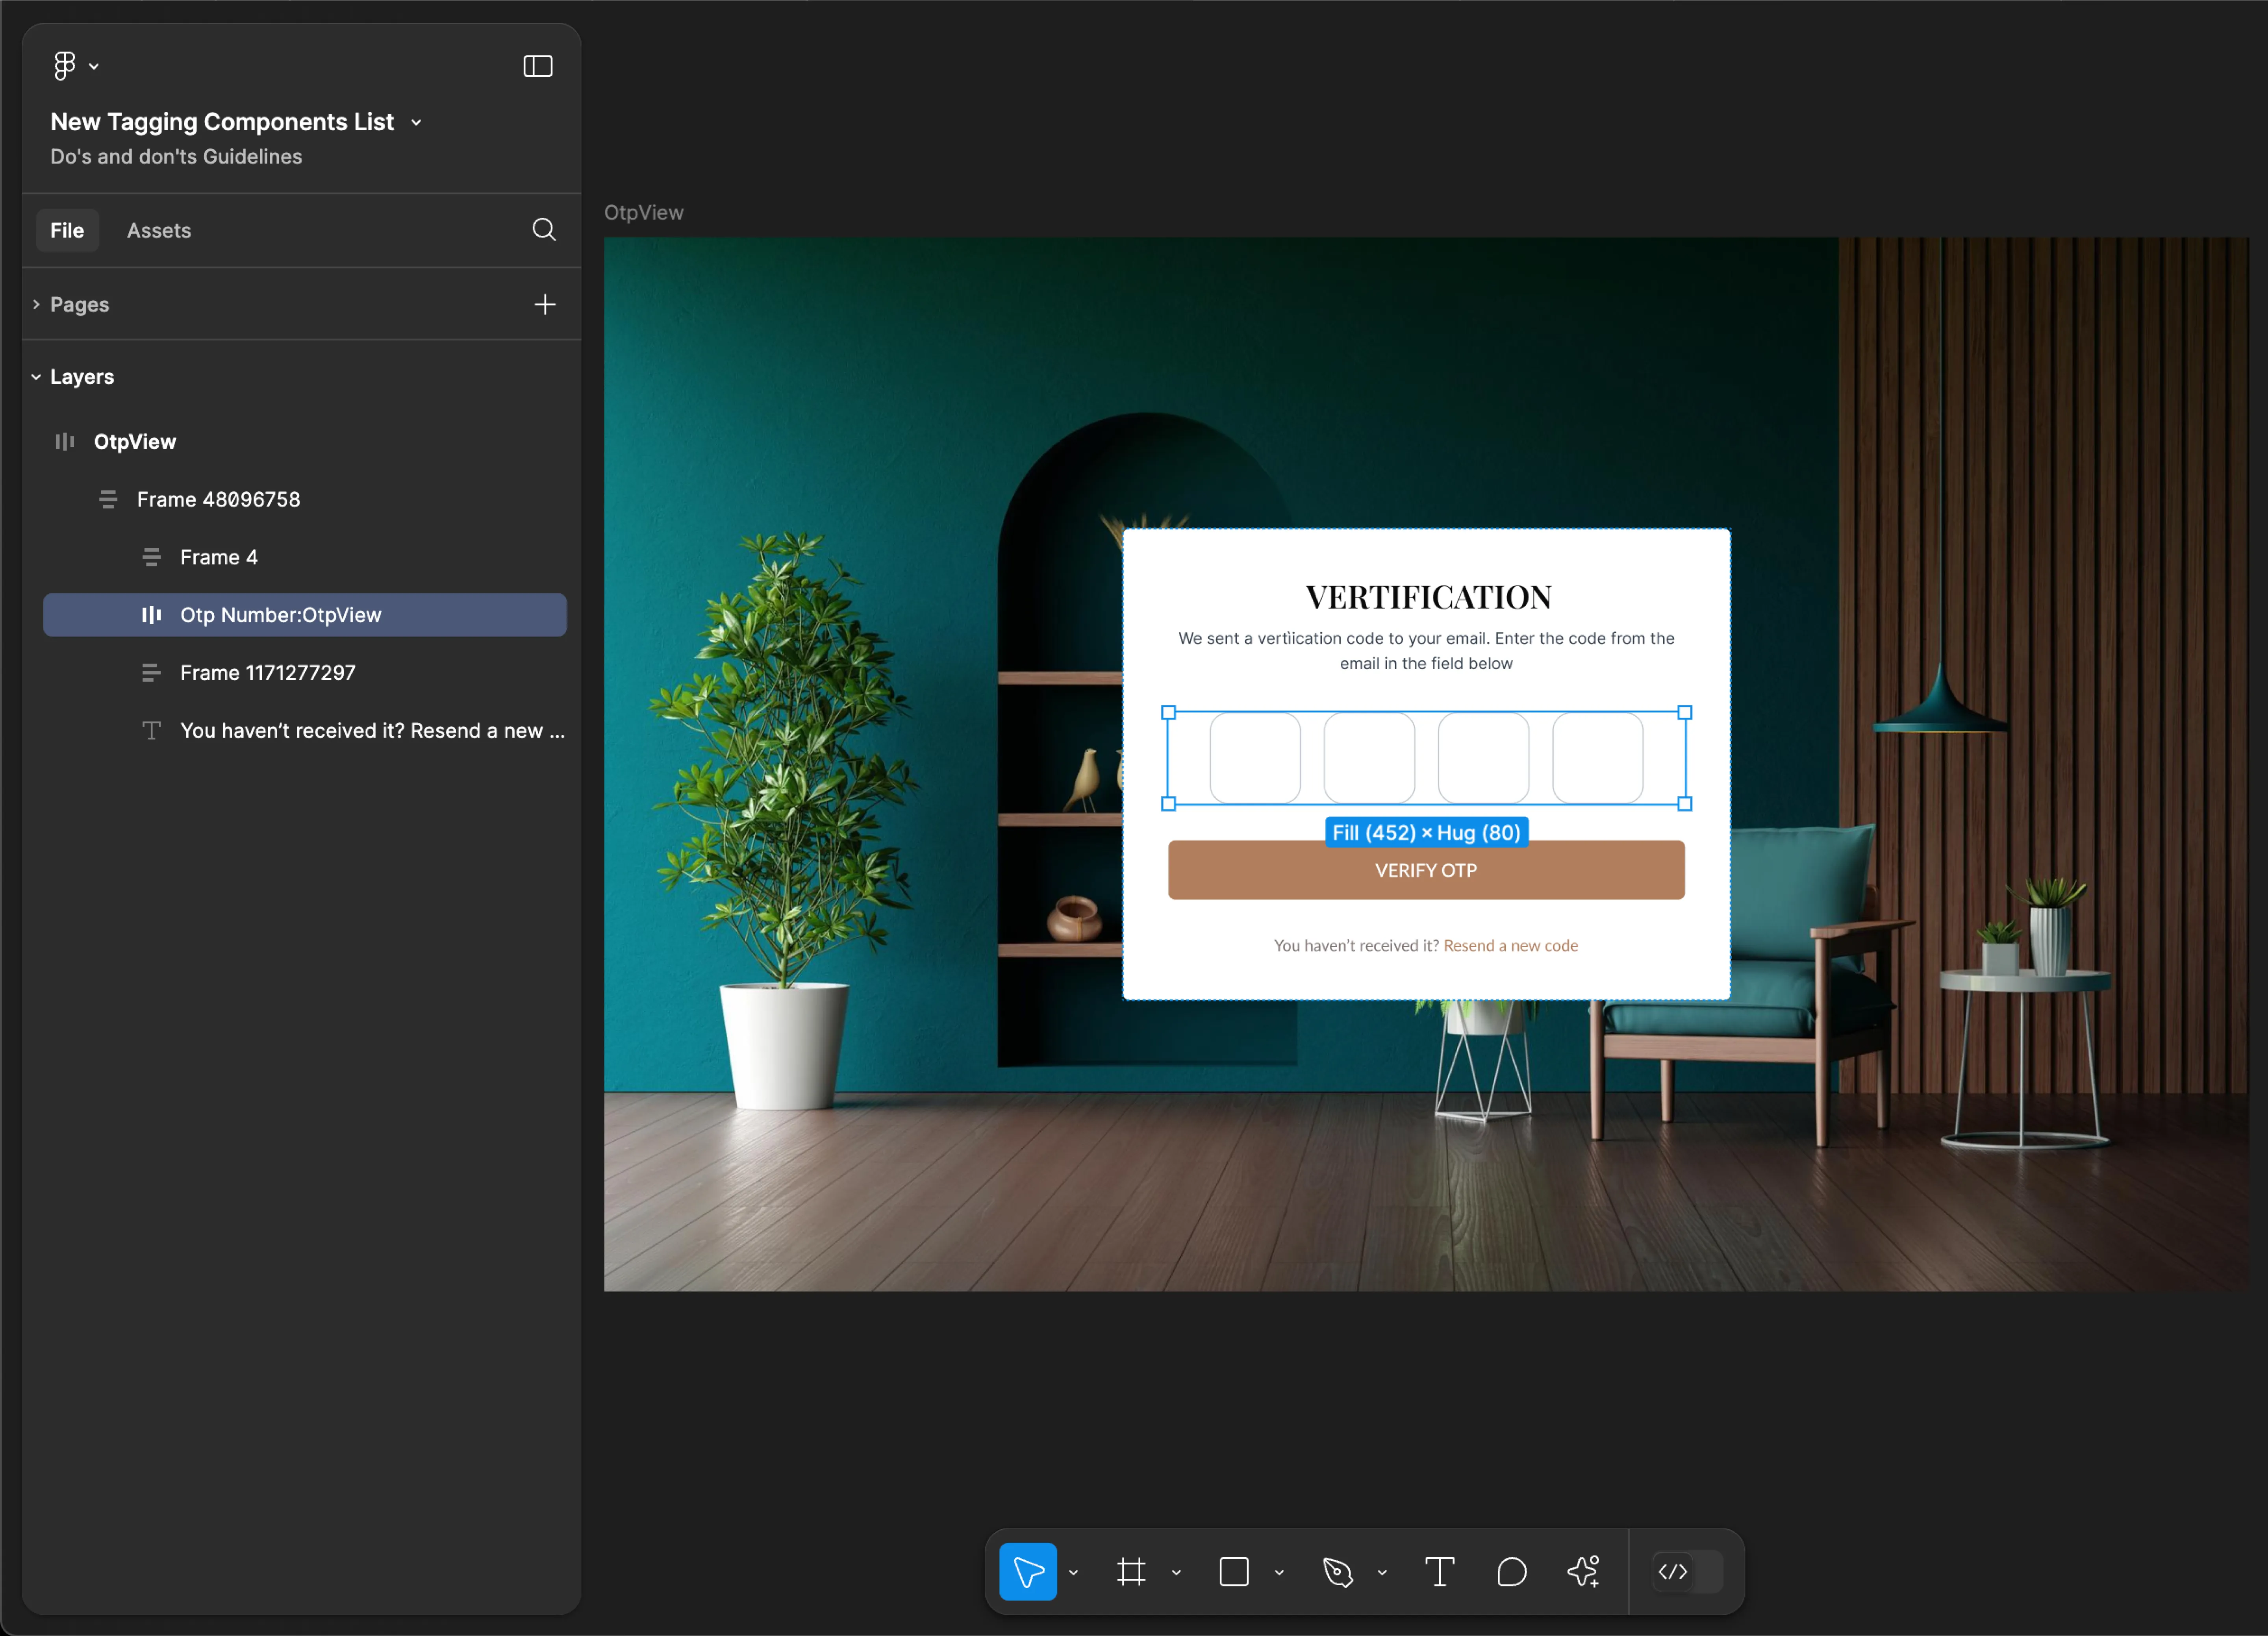Open Pen tool options dropdown arrow

pyautogui.click(x=1382, y=1573)
